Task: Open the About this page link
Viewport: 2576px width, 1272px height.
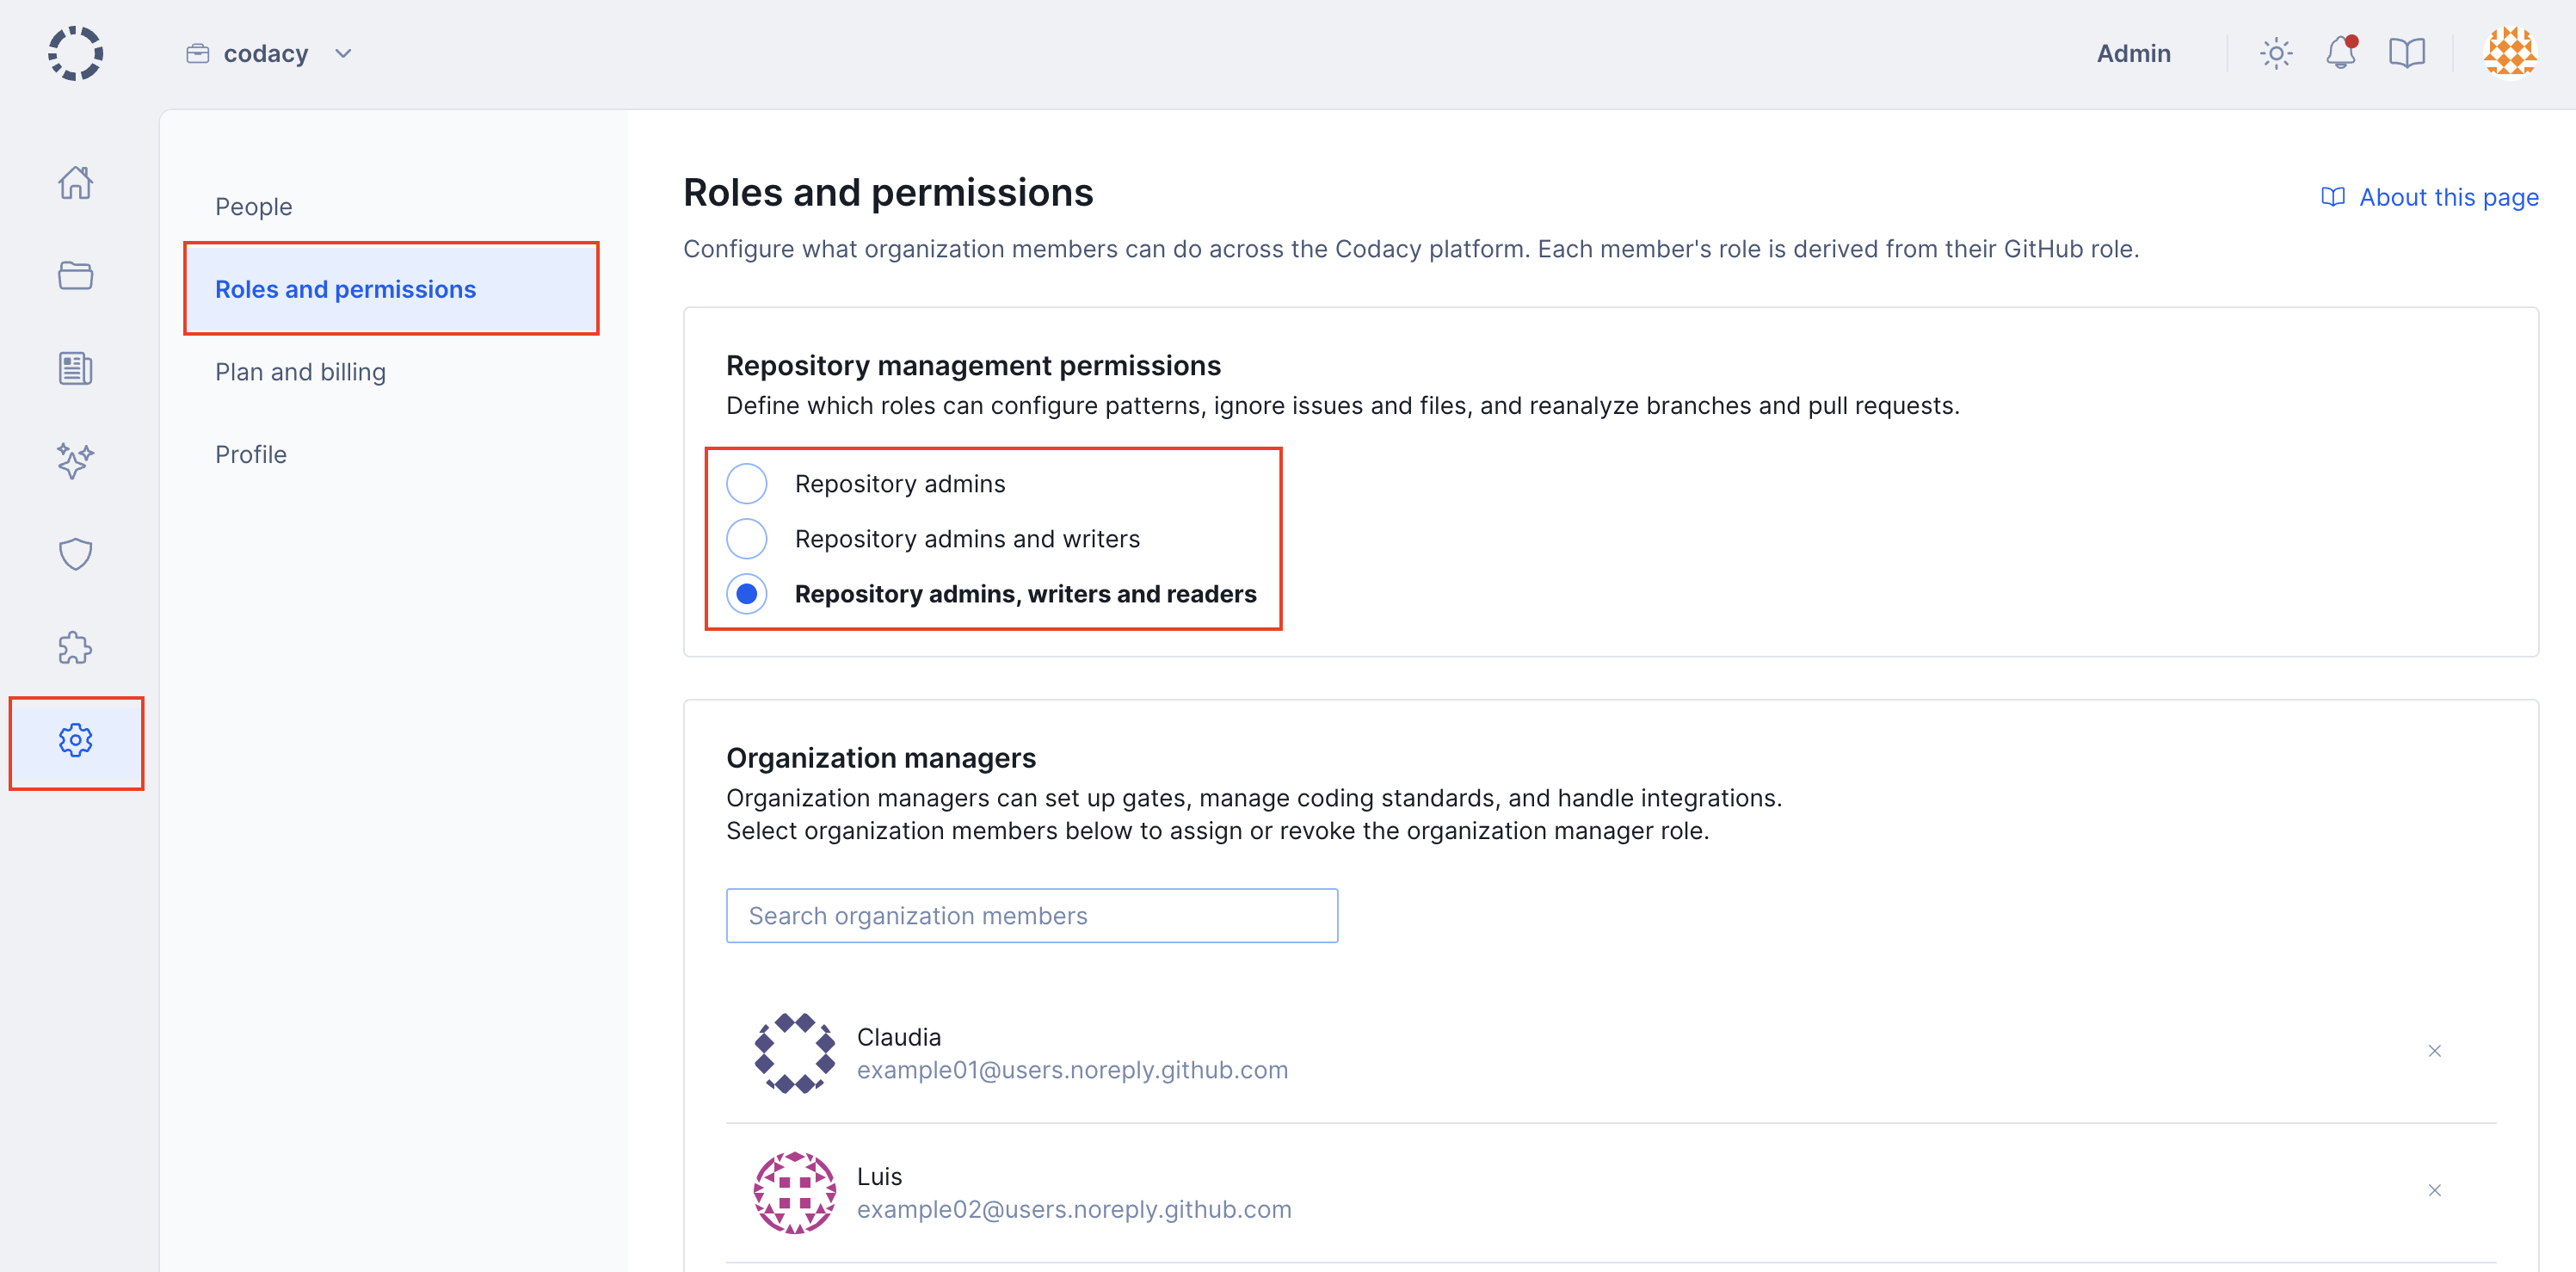Action: click(x=2428, y=197)
